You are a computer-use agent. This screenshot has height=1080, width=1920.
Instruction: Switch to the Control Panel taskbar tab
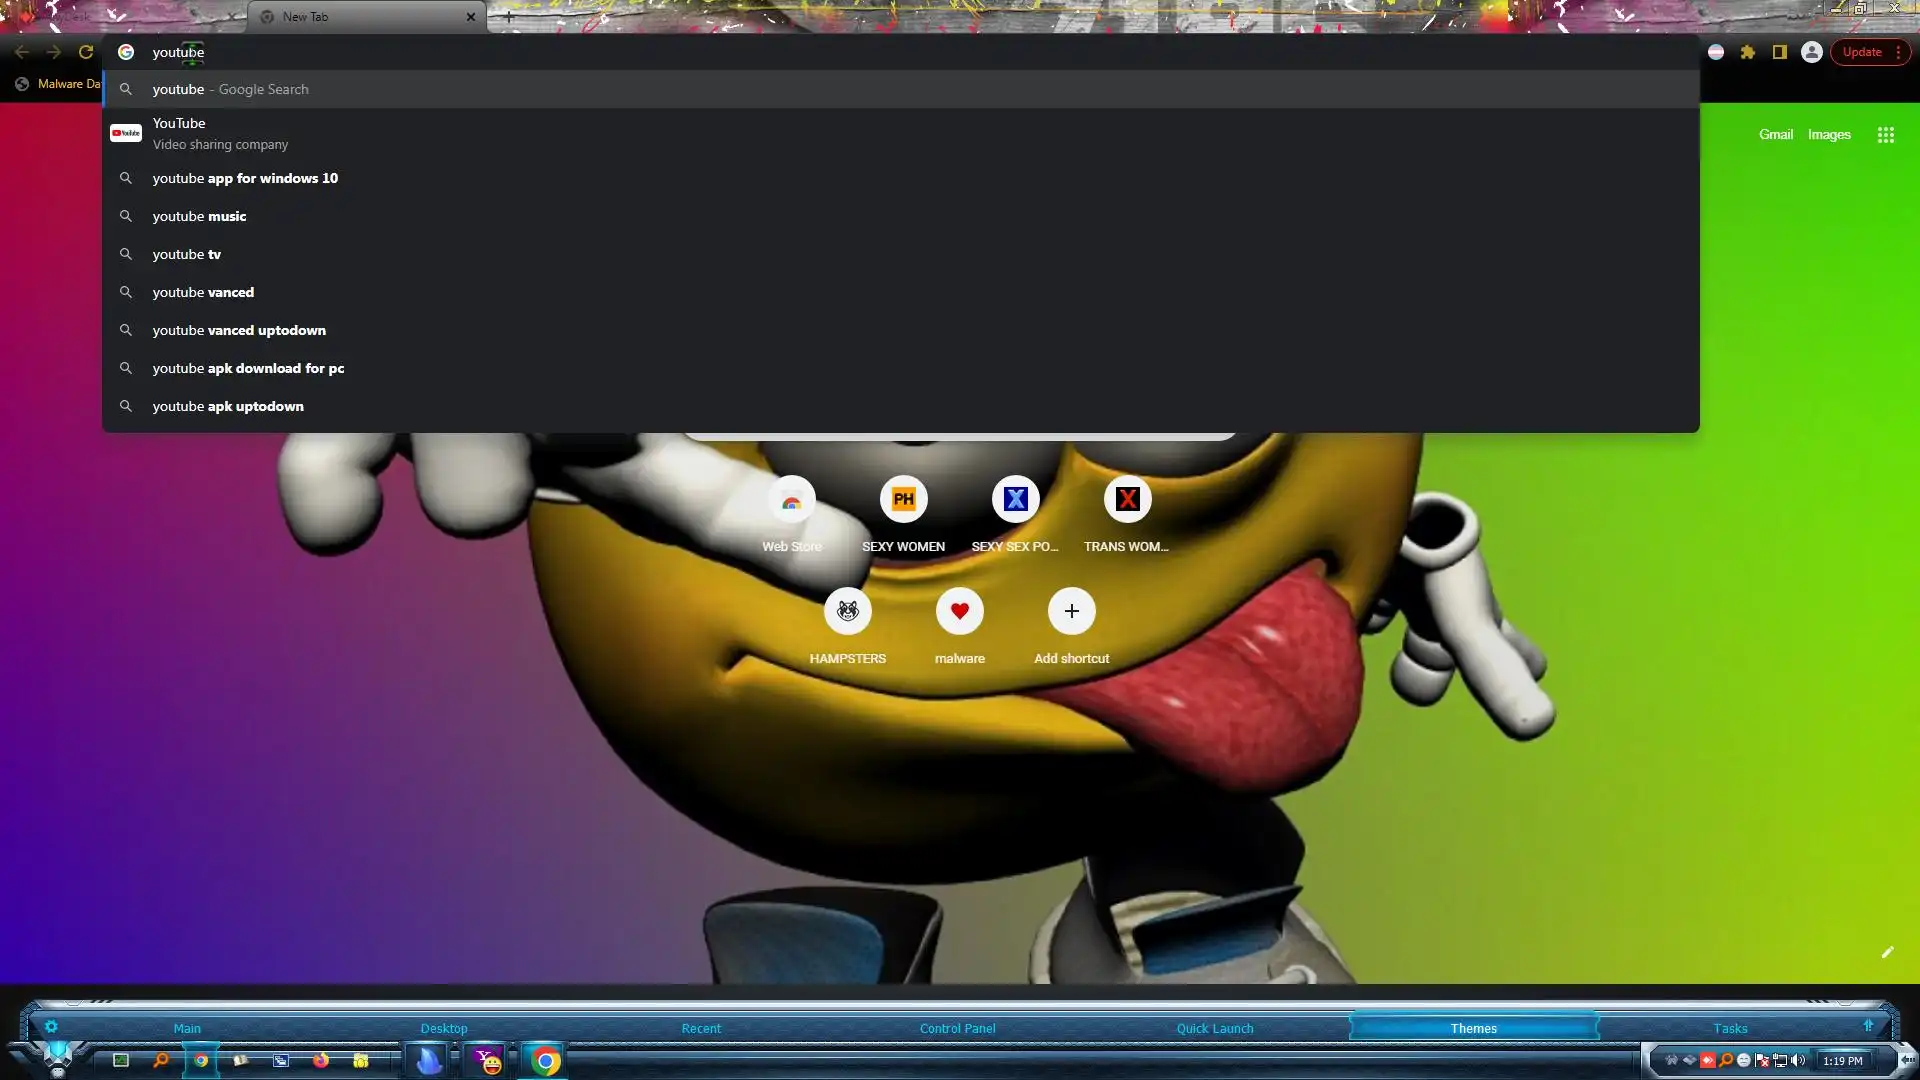pos(957,1028)
